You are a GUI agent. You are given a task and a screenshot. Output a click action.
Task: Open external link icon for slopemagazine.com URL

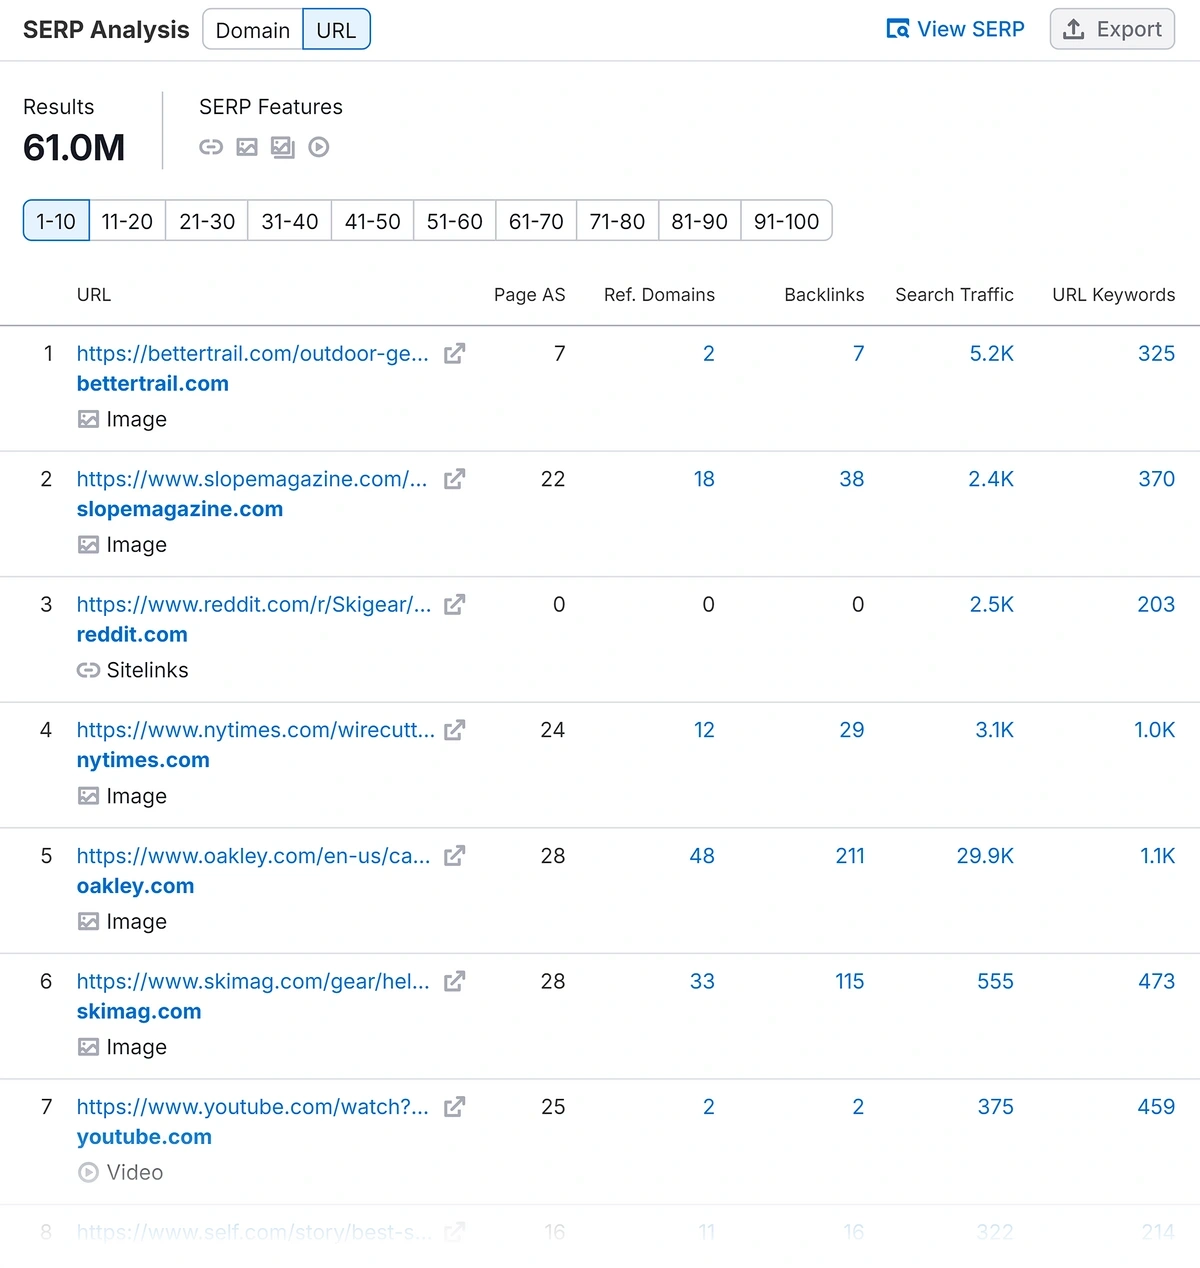454,479
